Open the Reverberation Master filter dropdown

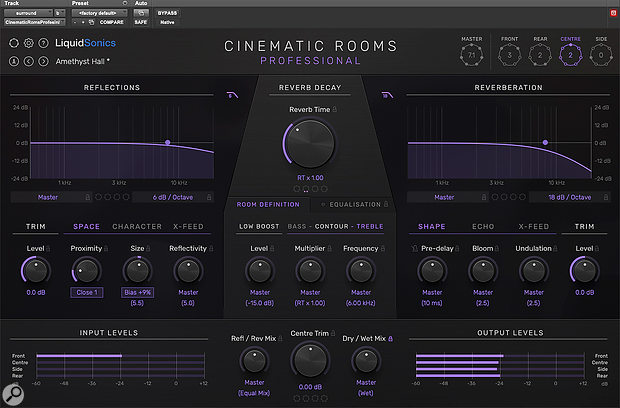click(x=448, y=197)
